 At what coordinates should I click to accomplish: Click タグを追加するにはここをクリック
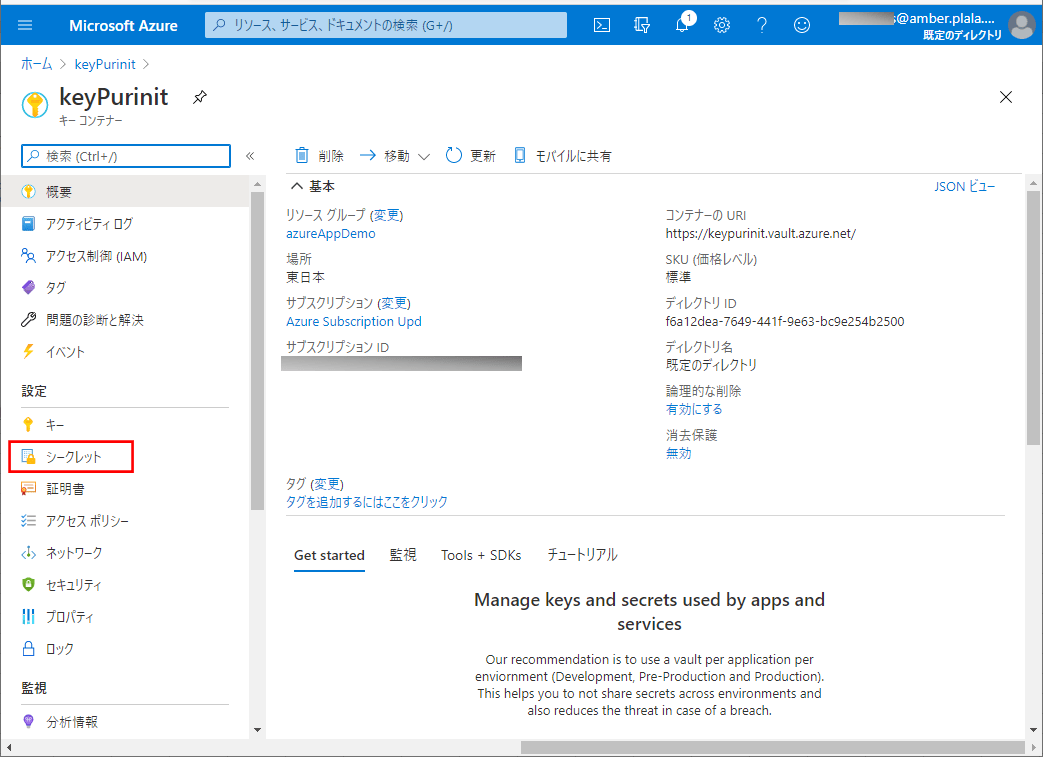tap(367, 502)
